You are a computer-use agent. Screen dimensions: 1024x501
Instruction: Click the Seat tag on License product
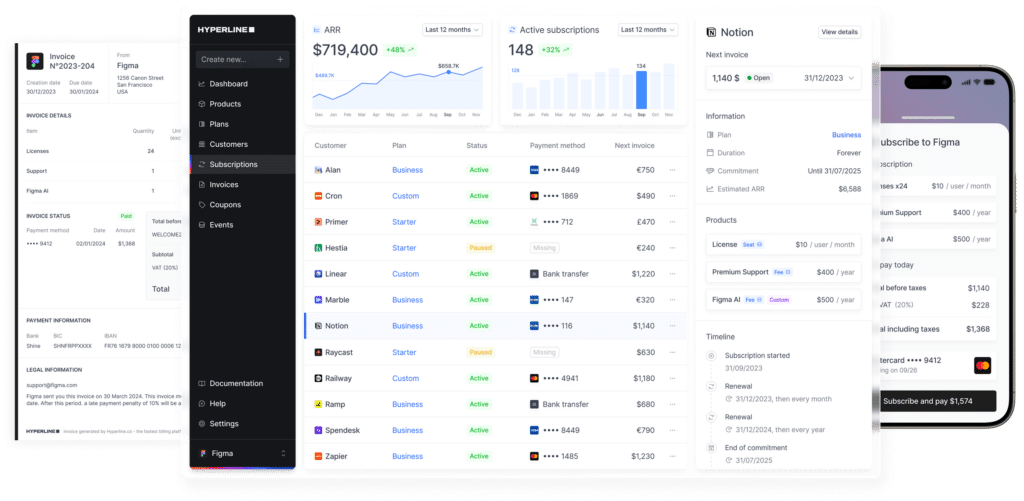pyautogui.click(x=753, y=244)
